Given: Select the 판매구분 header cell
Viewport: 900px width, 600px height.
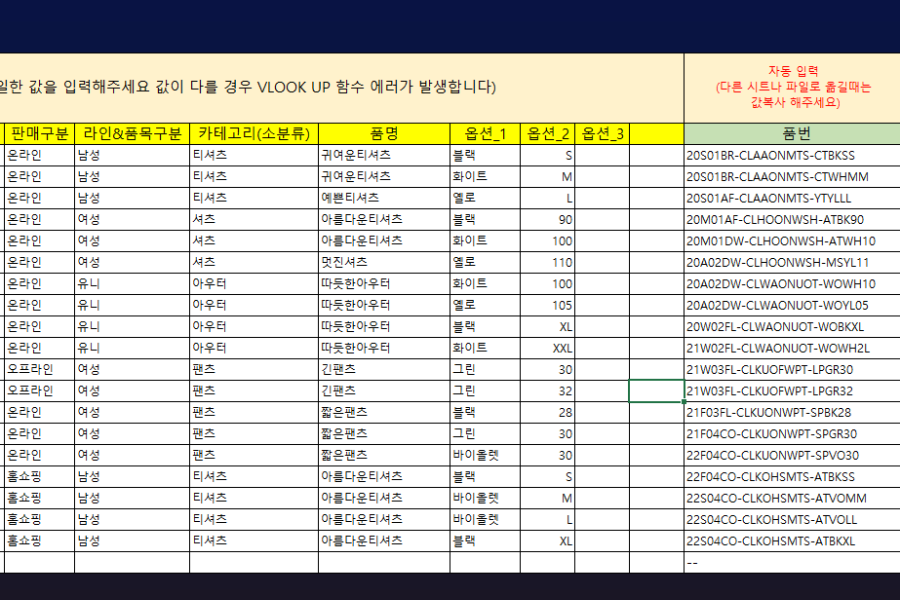Looking at the screenshot, I should click(40, 134).
